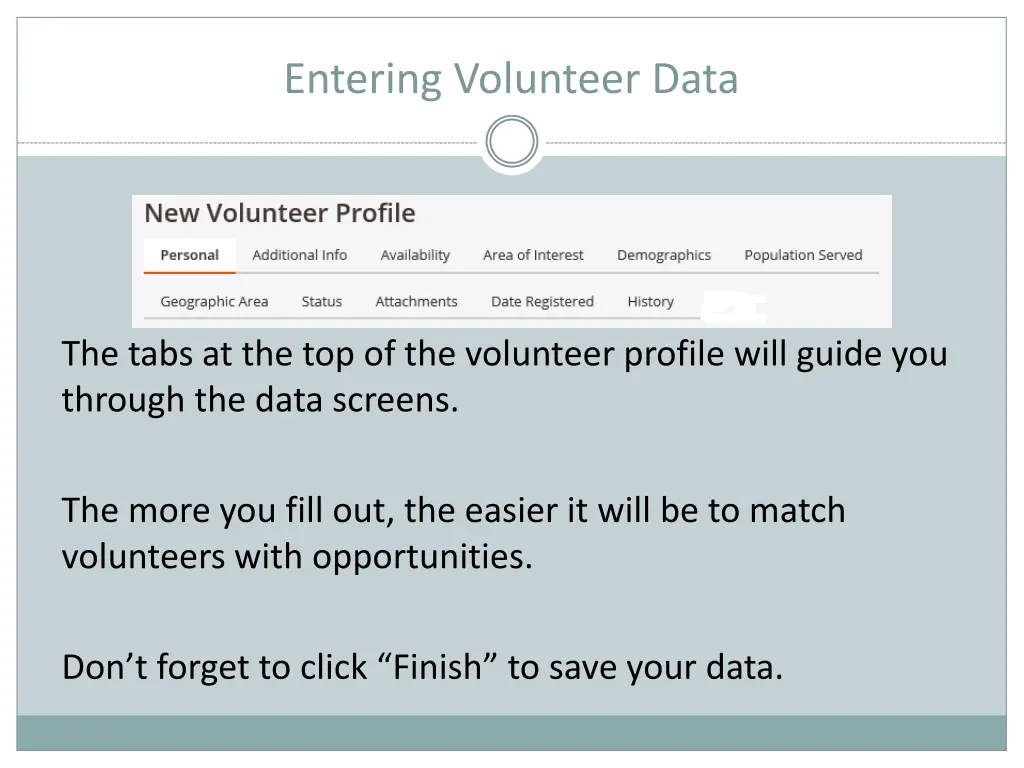Open the History tab
This screenshot has height=768, width=1024.
(x=650, y=302)
